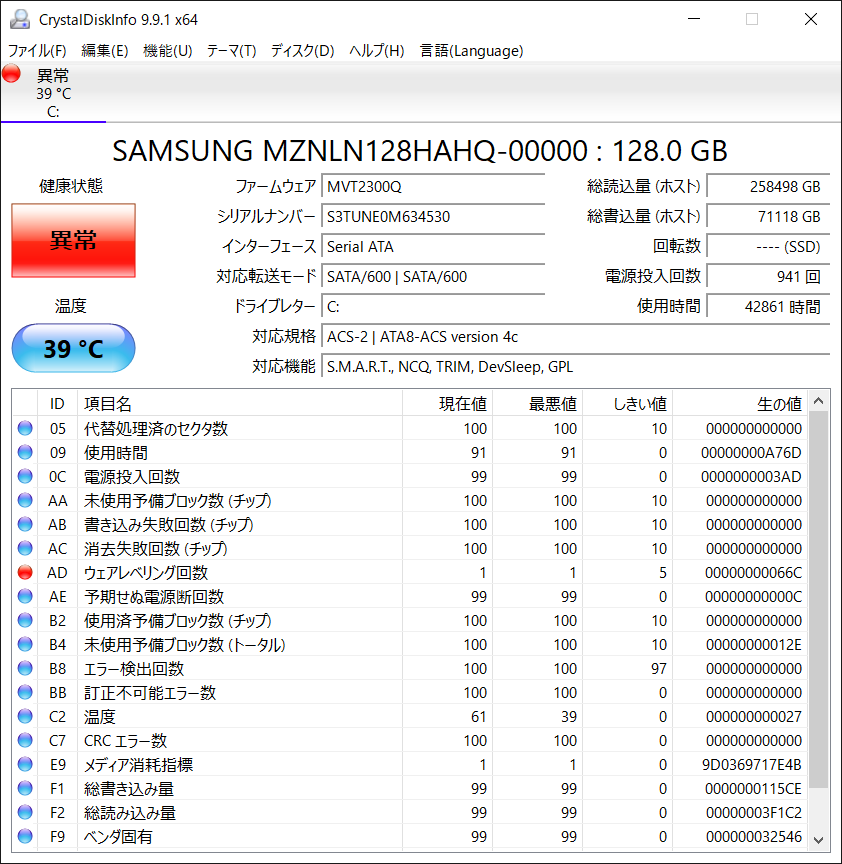Open the ディスク(D) menu
This screenshot has width=842, height=864.
click(x=303, y=51)
